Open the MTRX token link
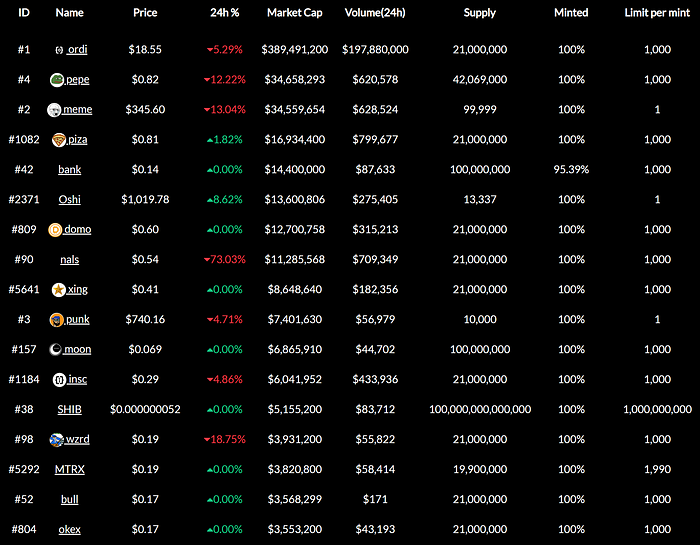This screenshot has width=700, height=545. coord(70,469)
